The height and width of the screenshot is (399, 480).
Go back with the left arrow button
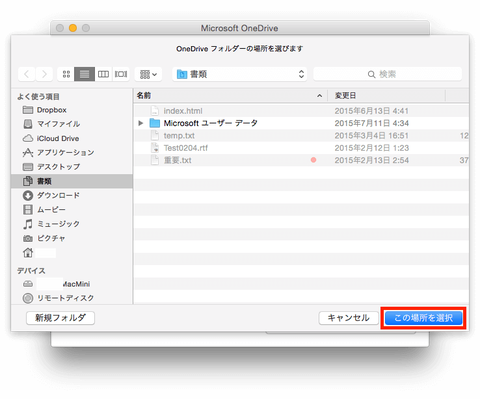27,74
